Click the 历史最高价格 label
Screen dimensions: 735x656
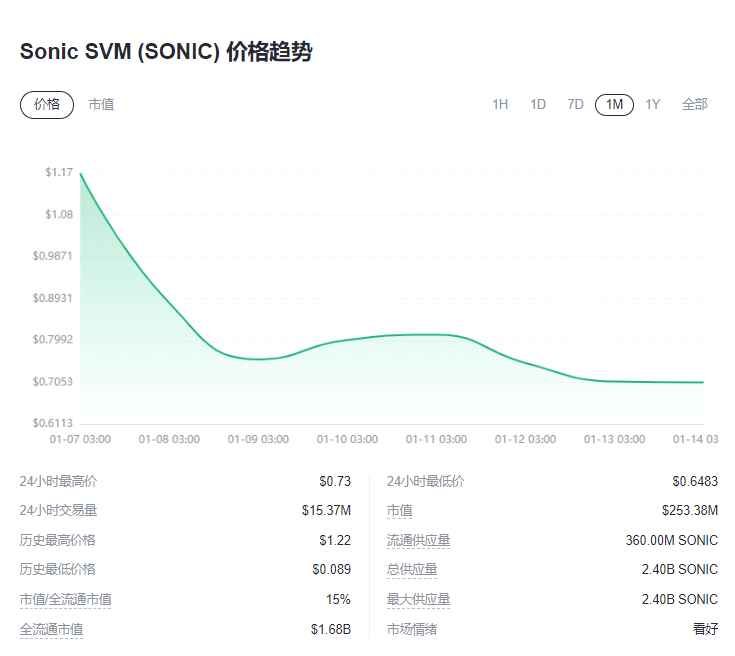58,541
